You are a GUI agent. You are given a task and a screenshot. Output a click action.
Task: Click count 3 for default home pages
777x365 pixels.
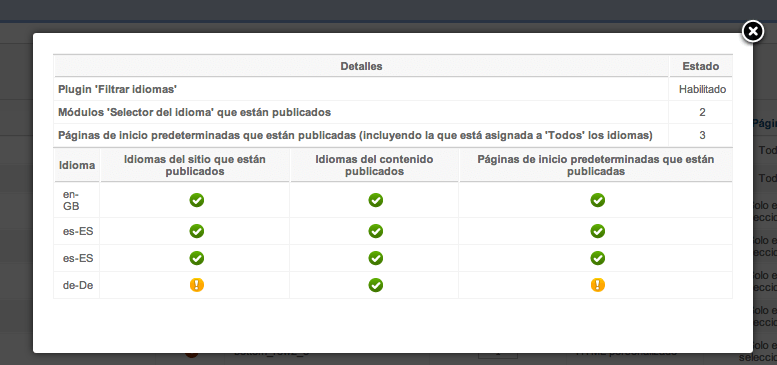(702, 135)
